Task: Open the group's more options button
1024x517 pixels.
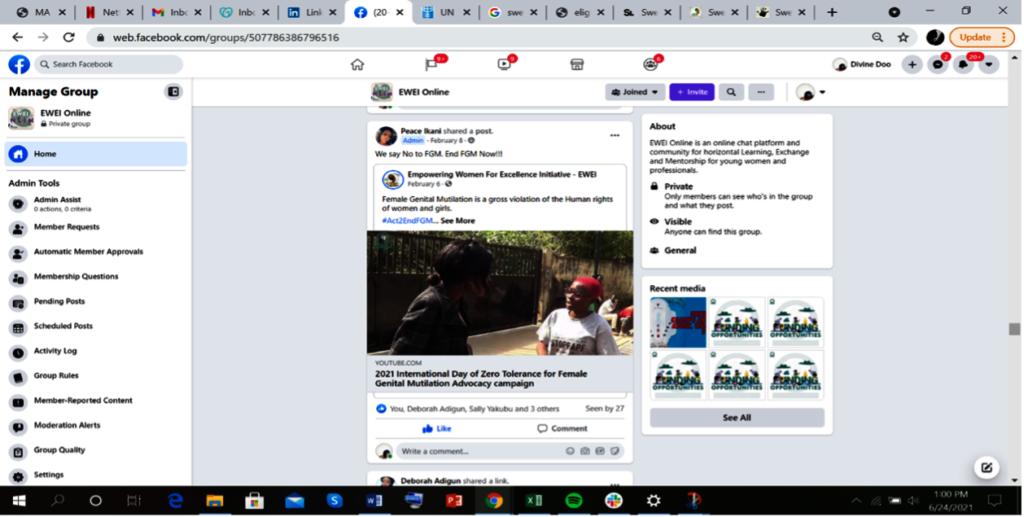Action: (x=761, y=92)
